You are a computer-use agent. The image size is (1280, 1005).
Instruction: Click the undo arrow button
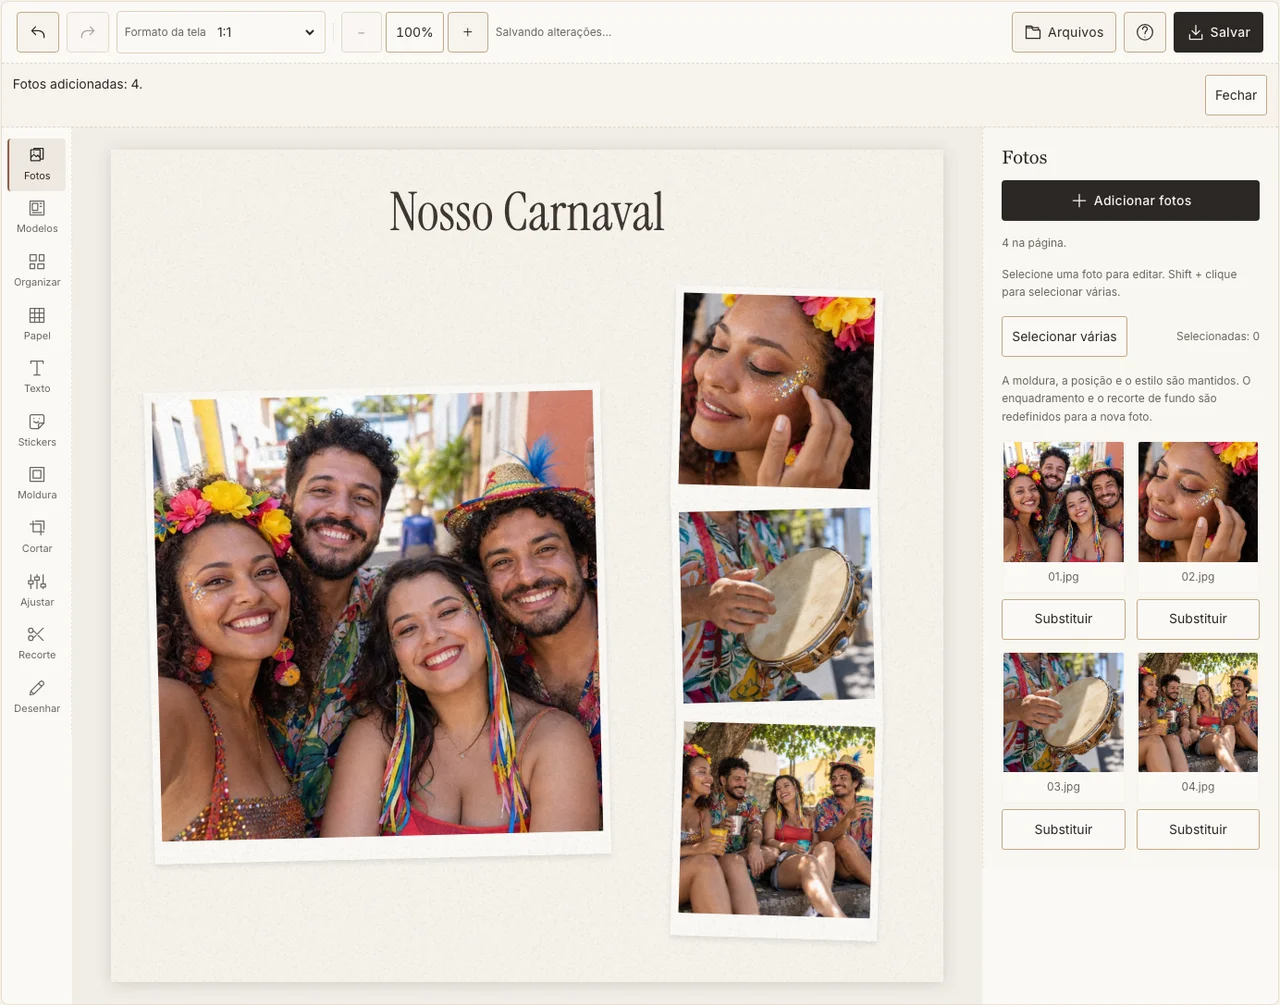38,32
